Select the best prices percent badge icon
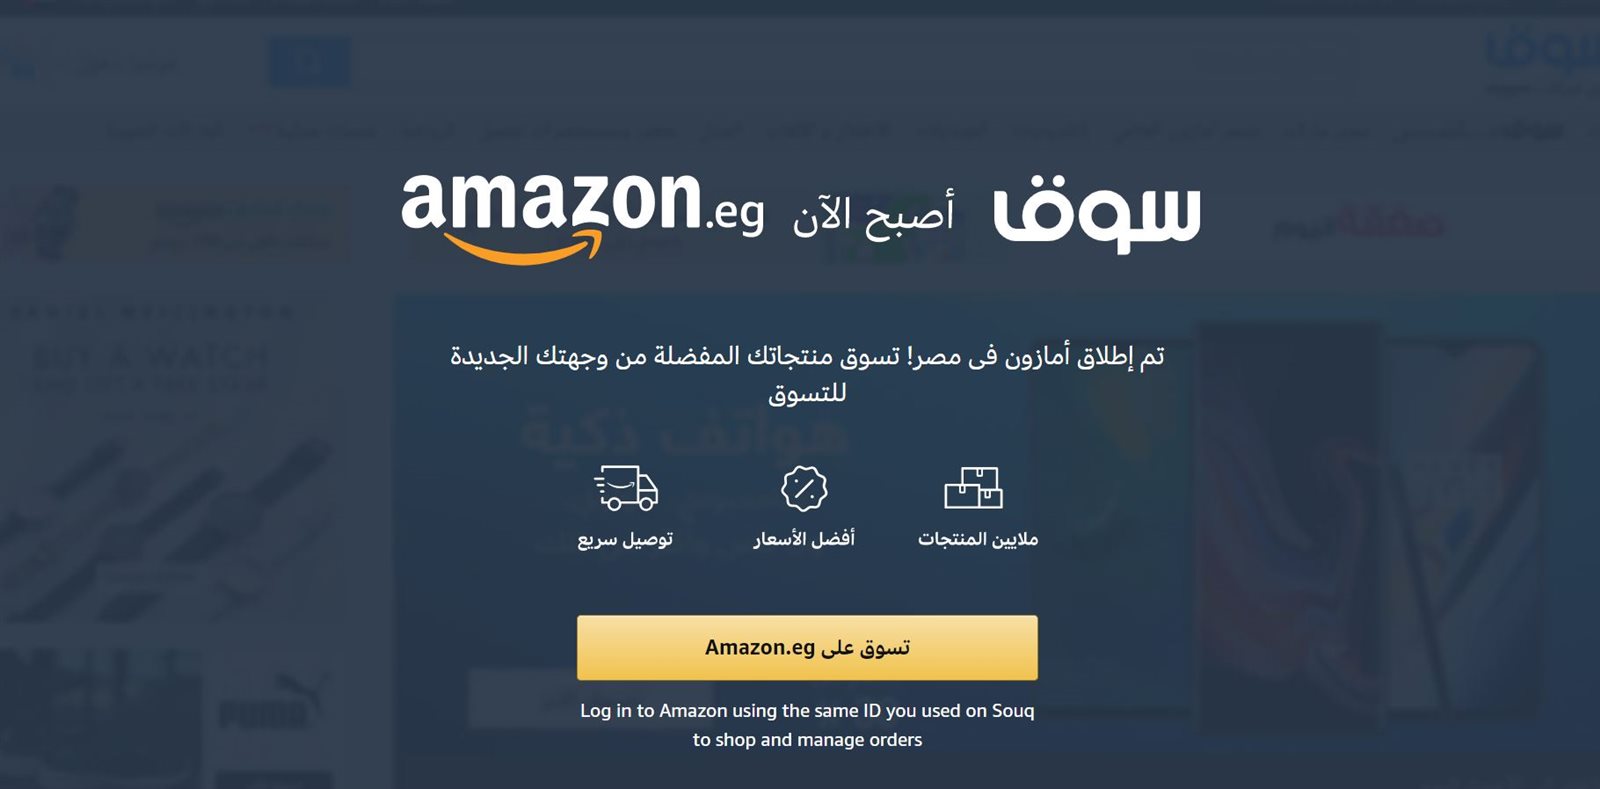The image size is (1600, 789). [x=804, y=488]
